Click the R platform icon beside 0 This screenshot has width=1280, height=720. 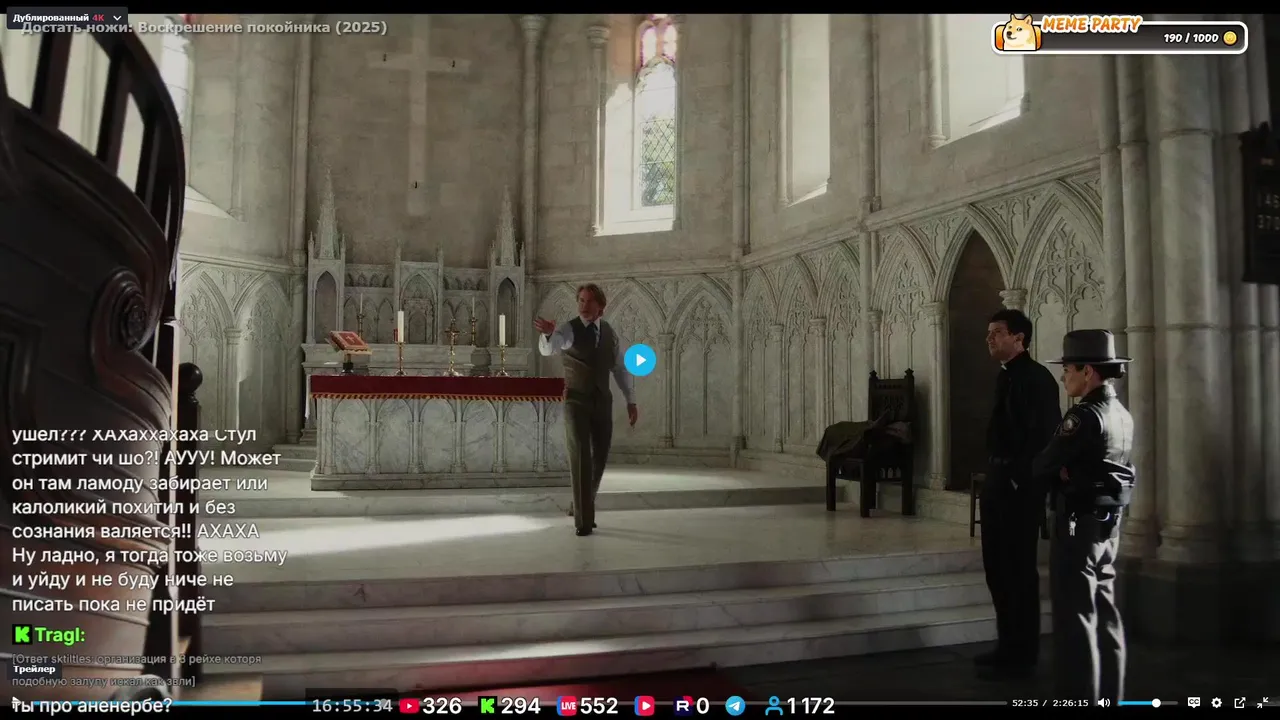(684, 706)
